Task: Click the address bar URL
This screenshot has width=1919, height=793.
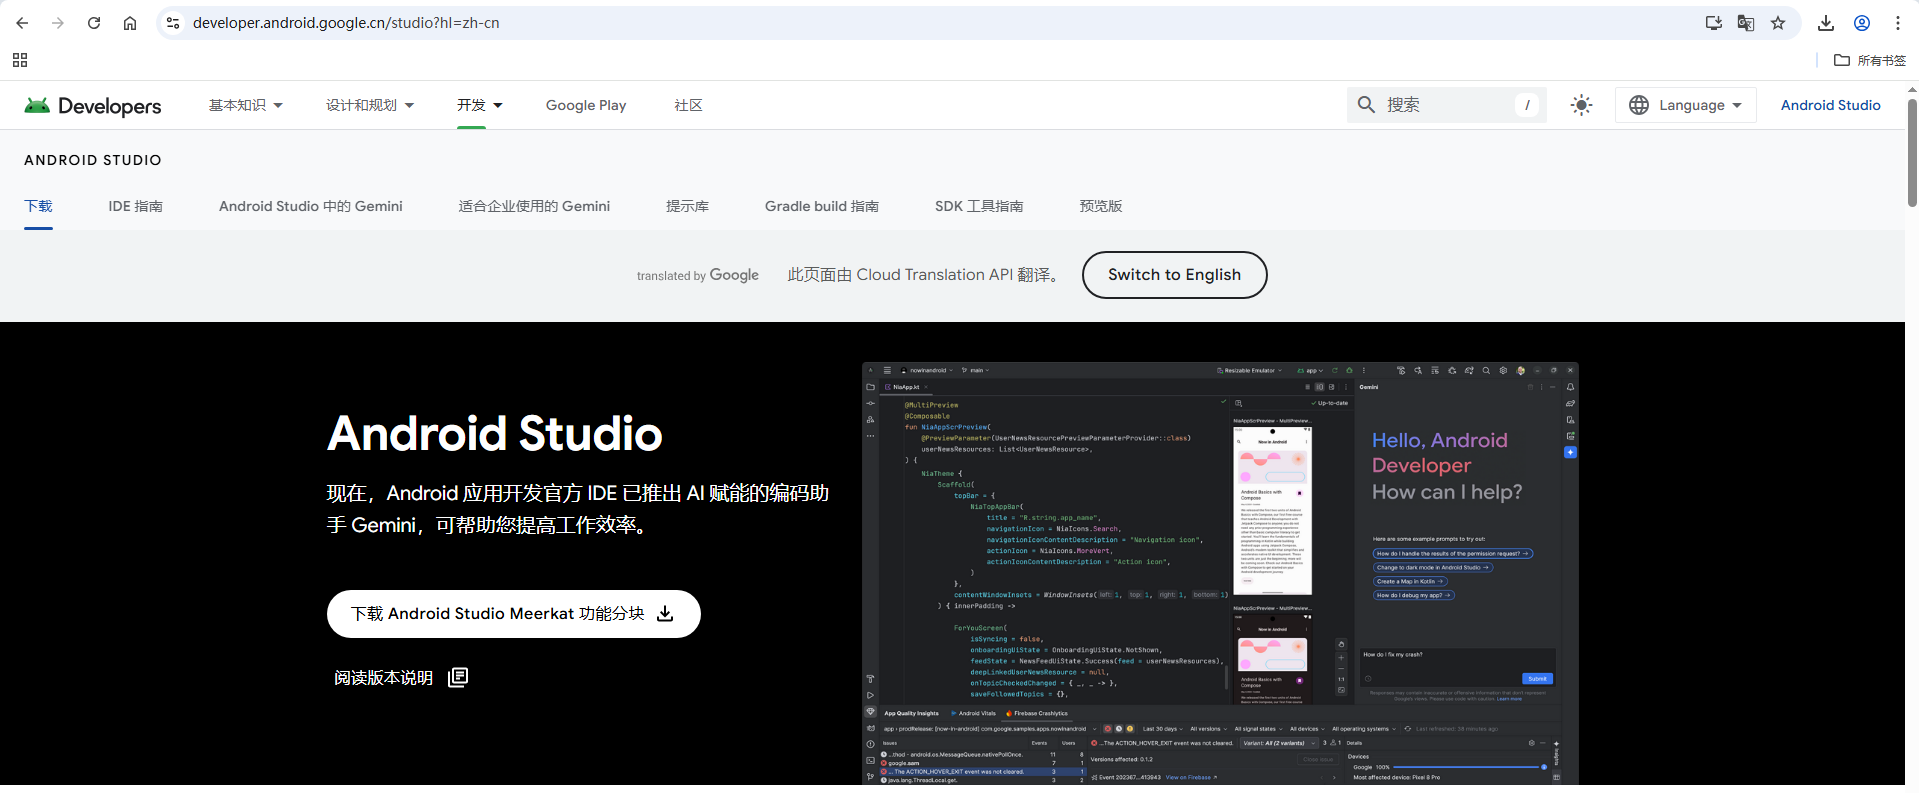Action: pyautogui.click(x=346, y=23)
